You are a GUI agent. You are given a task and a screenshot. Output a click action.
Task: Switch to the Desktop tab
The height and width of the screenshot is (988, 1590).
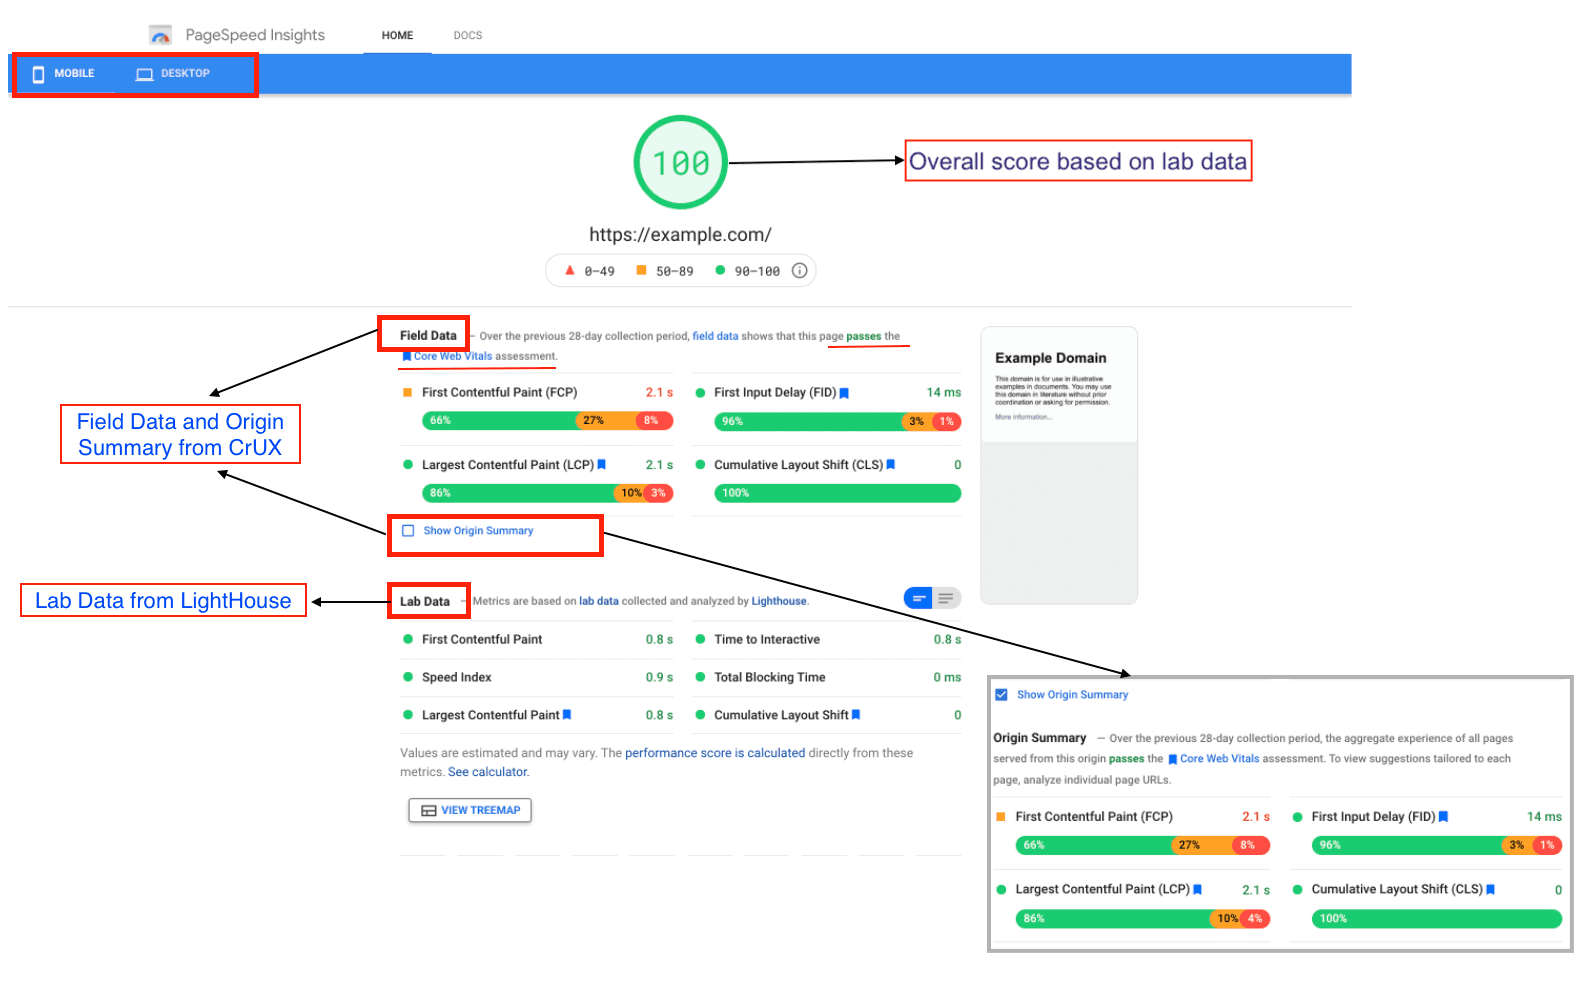(173, 74)
